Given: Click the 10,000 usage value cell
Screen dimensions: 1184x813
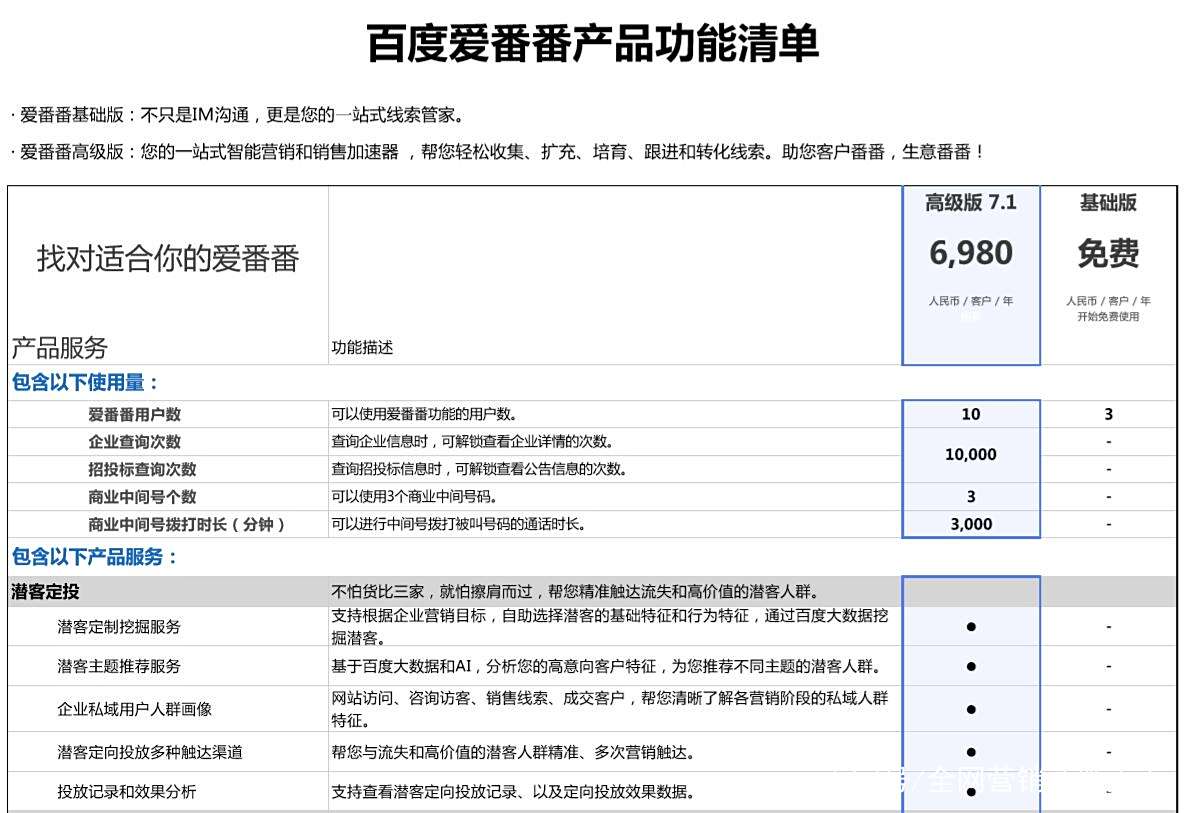Looking at the screenshot, I should tap(970, 455).
